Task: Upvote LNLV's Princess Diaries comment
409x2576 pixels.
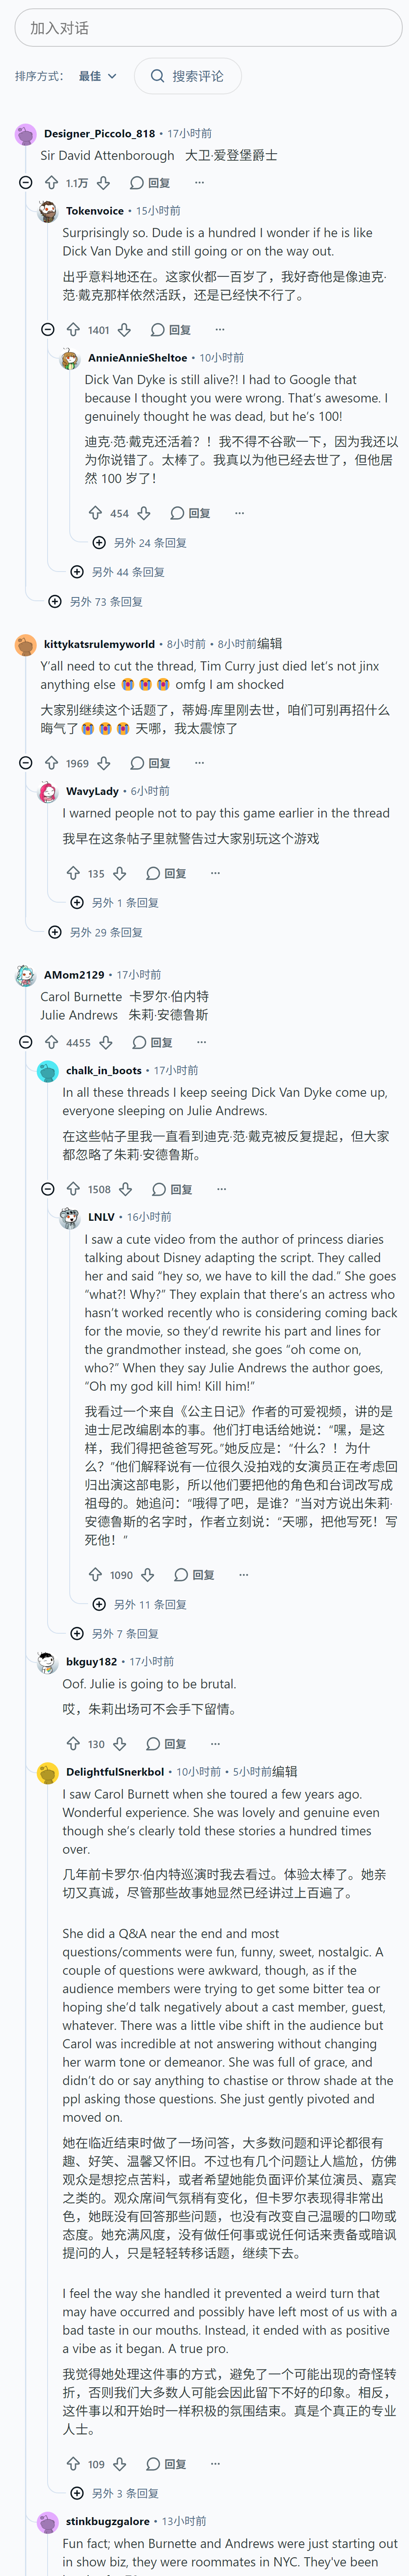Action: [96, 1575]
